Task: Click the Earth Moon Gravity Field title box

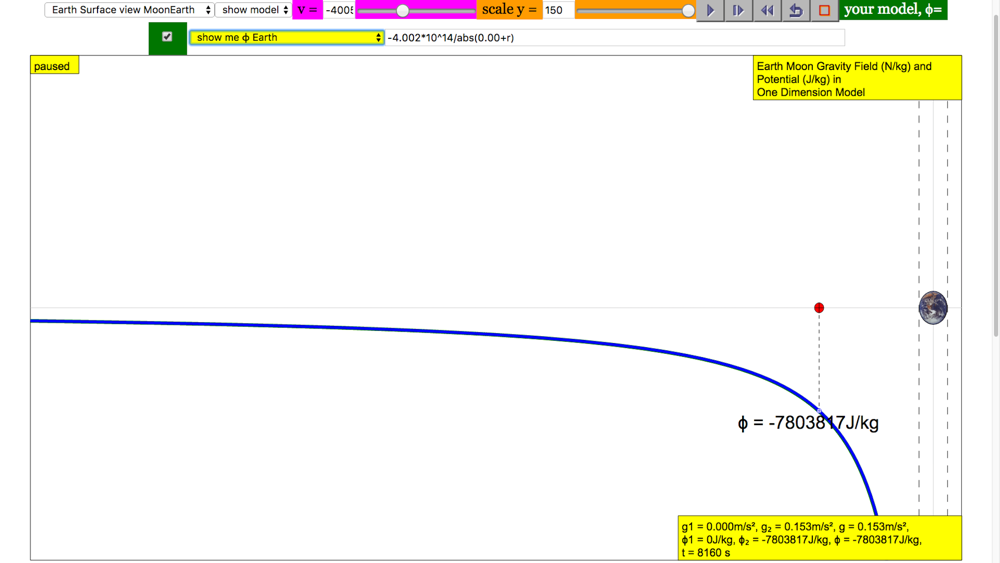Action: tap(857, 78)
